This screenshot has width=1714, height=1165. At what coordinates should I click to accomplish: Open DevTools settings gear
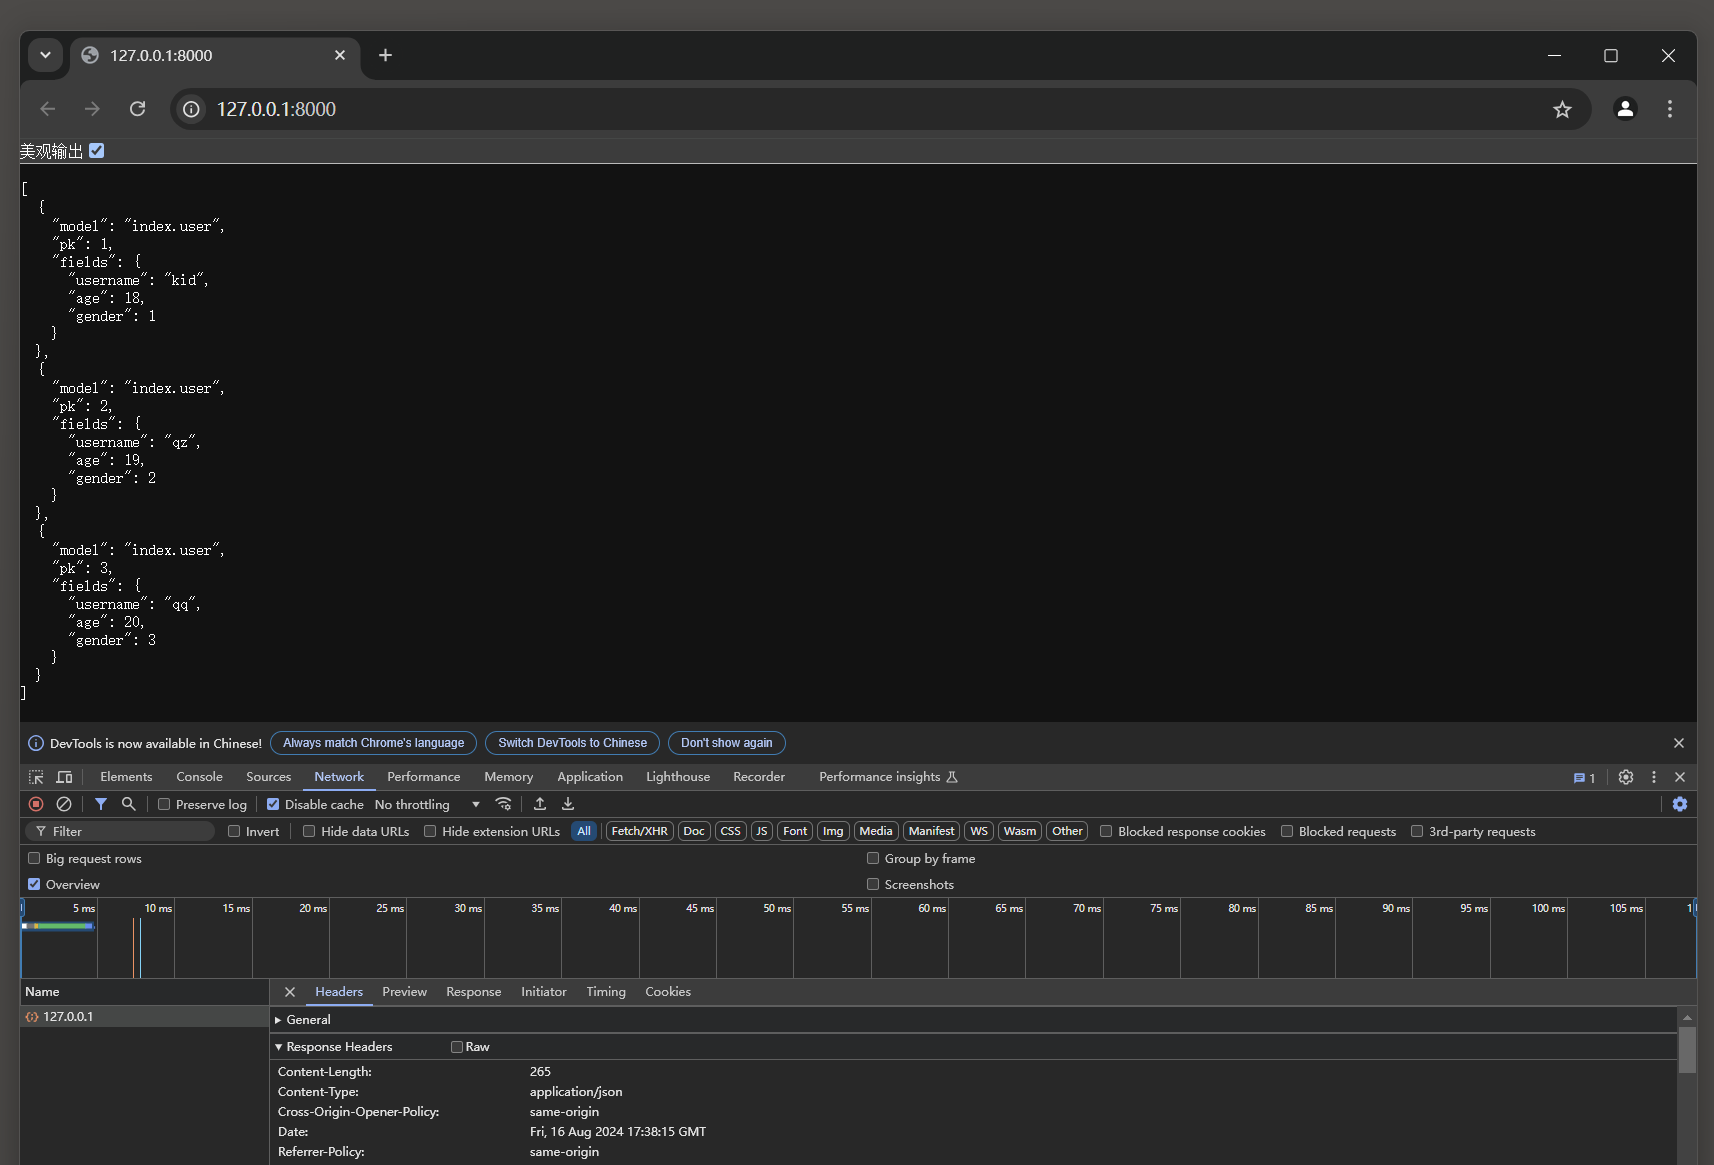point(1626,777)
